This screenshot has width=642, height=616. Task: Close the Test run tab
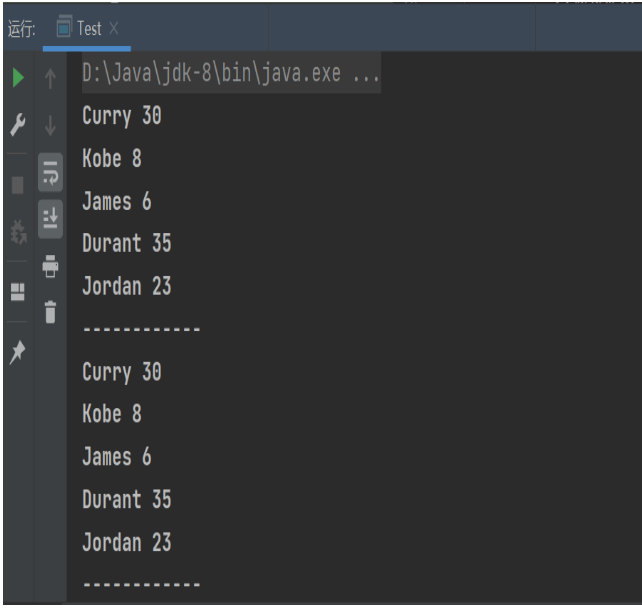[x=114, y=28]
